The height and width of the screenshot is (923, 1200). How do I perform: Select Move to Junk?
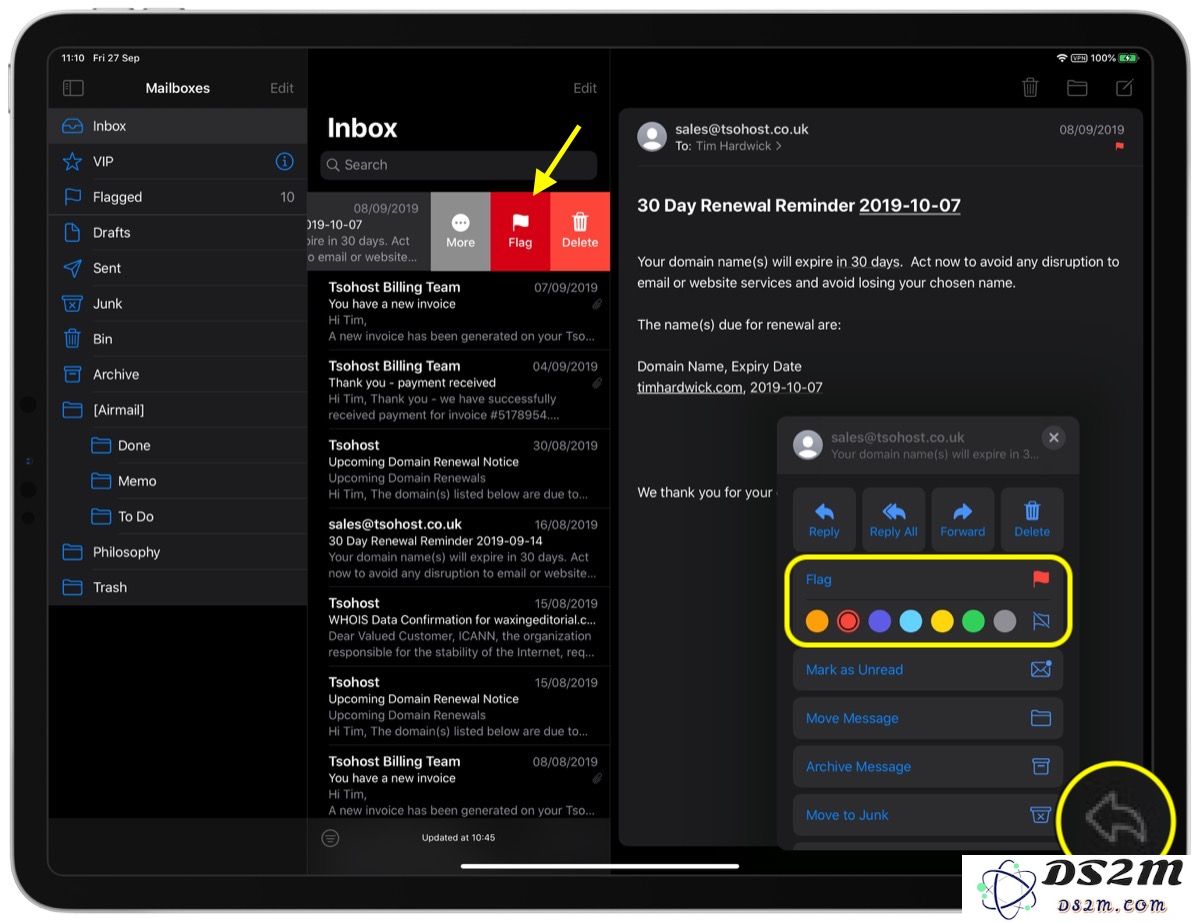[928, 815]
